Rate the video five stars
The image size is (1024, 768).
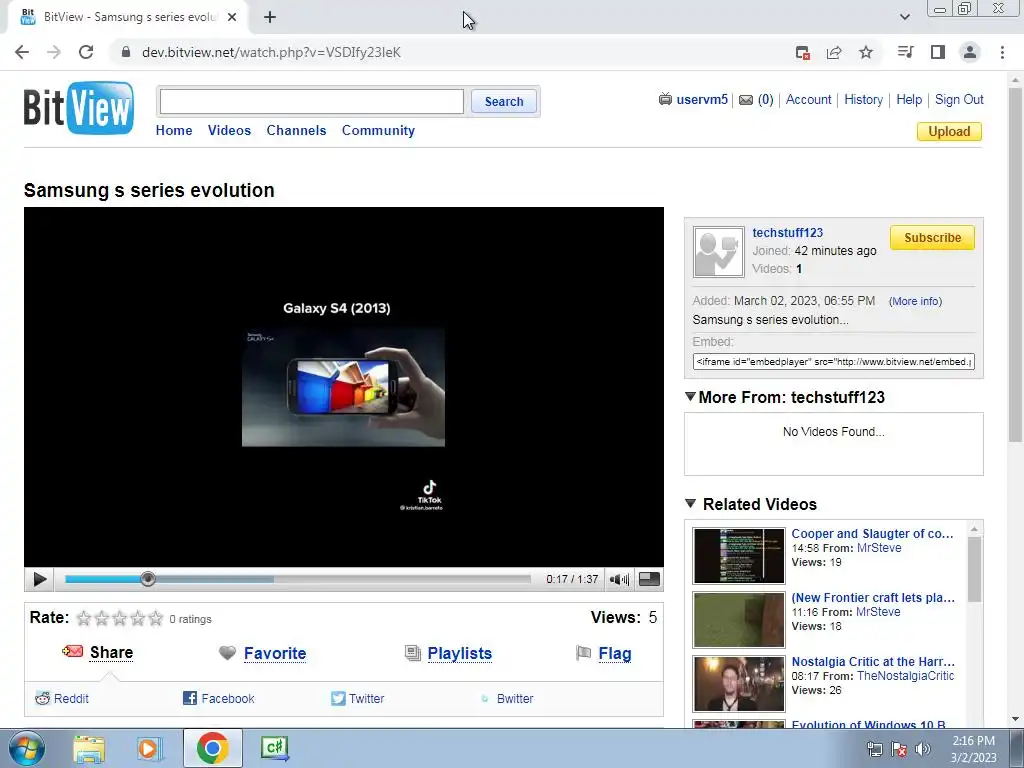point(155,618)
